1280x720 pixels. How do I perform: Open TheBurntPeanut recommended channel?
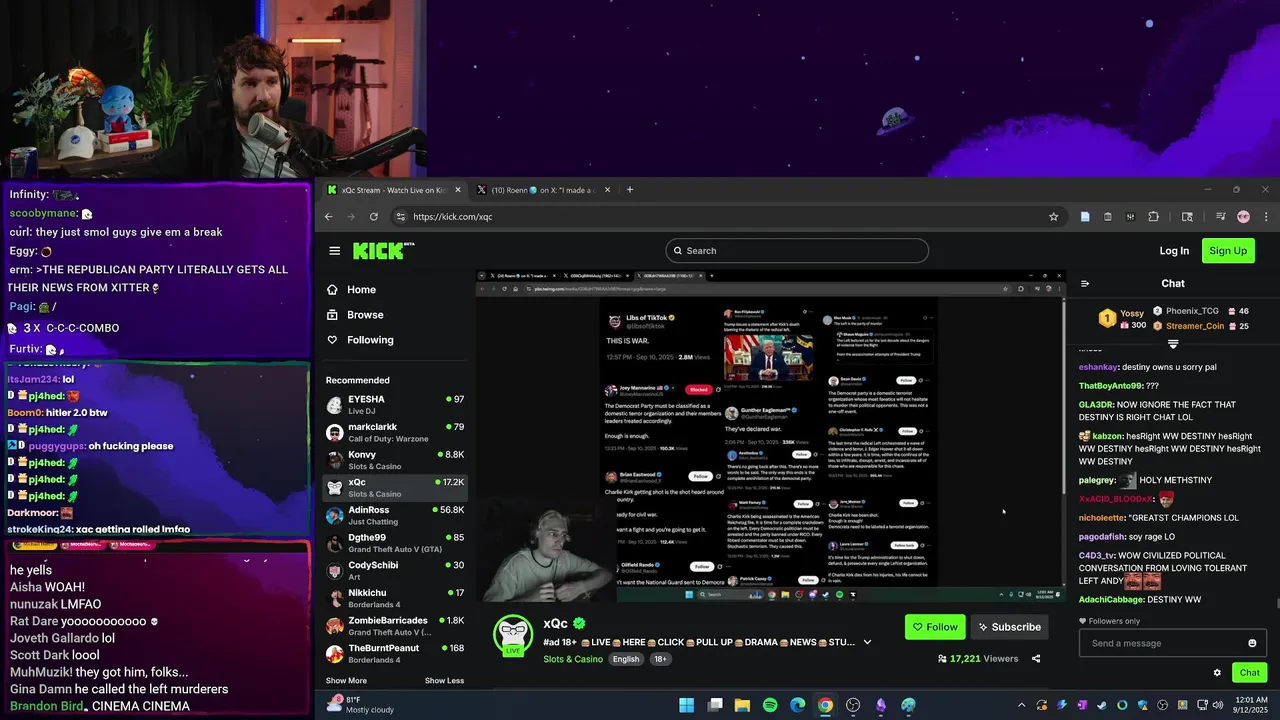[x=395, y=653]
